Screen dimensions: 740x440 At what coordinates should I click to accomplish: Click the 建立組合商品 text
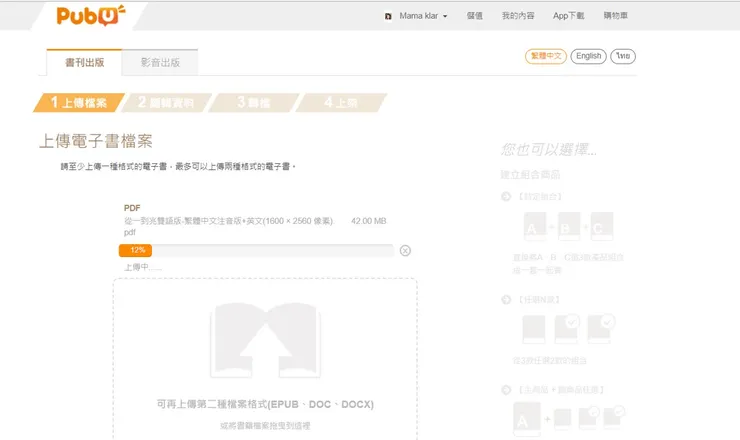(530, 175)
